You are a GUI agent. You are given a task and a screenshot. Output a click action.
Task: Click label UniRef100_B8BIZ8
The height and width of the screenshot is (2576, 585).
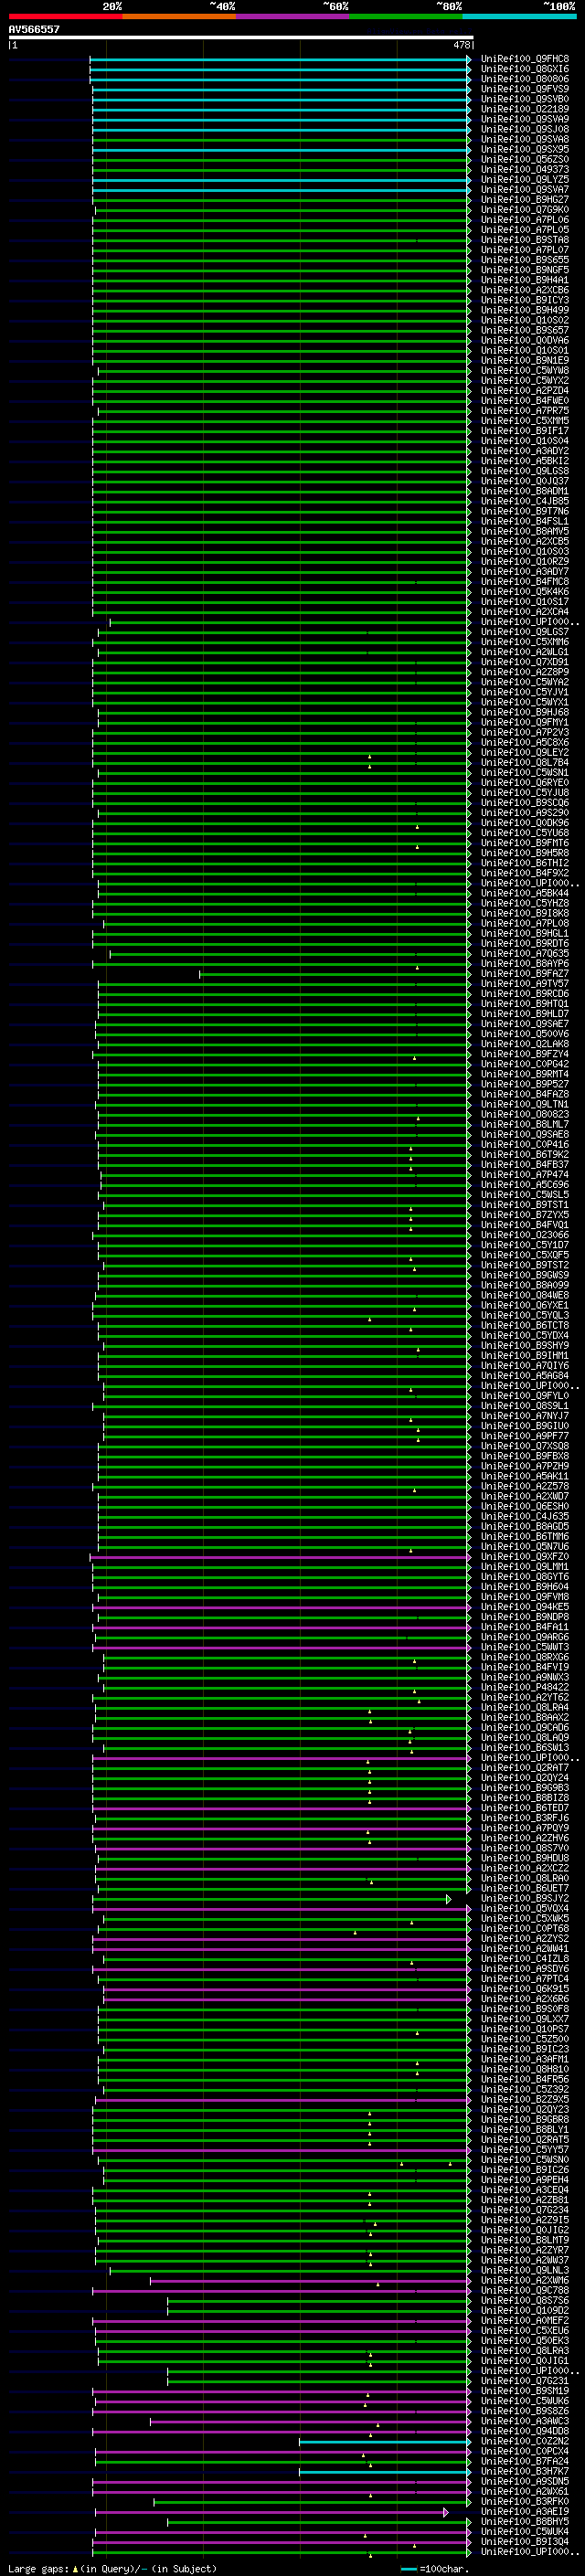pyautogui.click(x=525, y=1798)
